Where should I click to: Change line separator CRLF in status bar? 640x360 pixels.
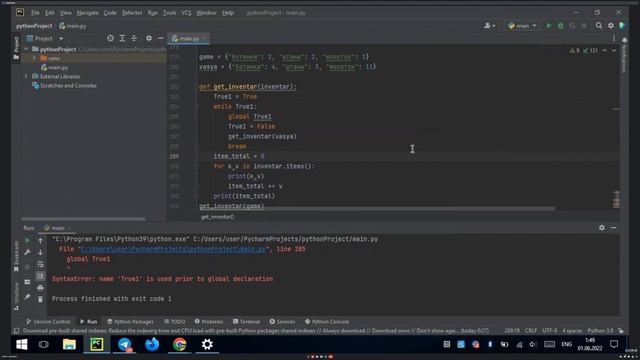point(531,331)
